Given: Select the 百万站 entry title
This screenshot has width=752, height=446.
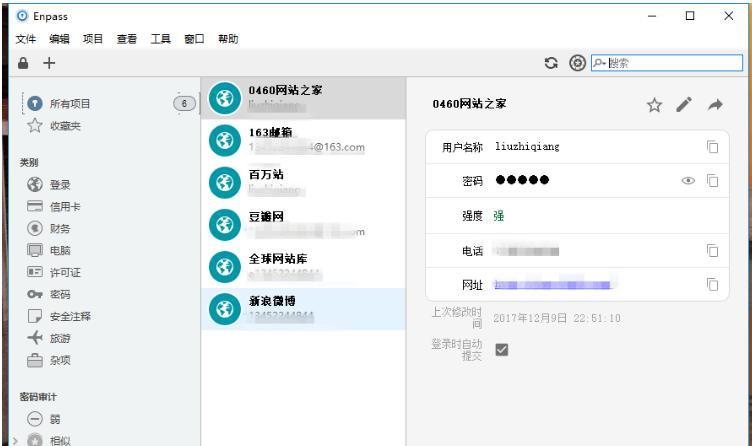Looking at the screenshot, I should (266, 175).
